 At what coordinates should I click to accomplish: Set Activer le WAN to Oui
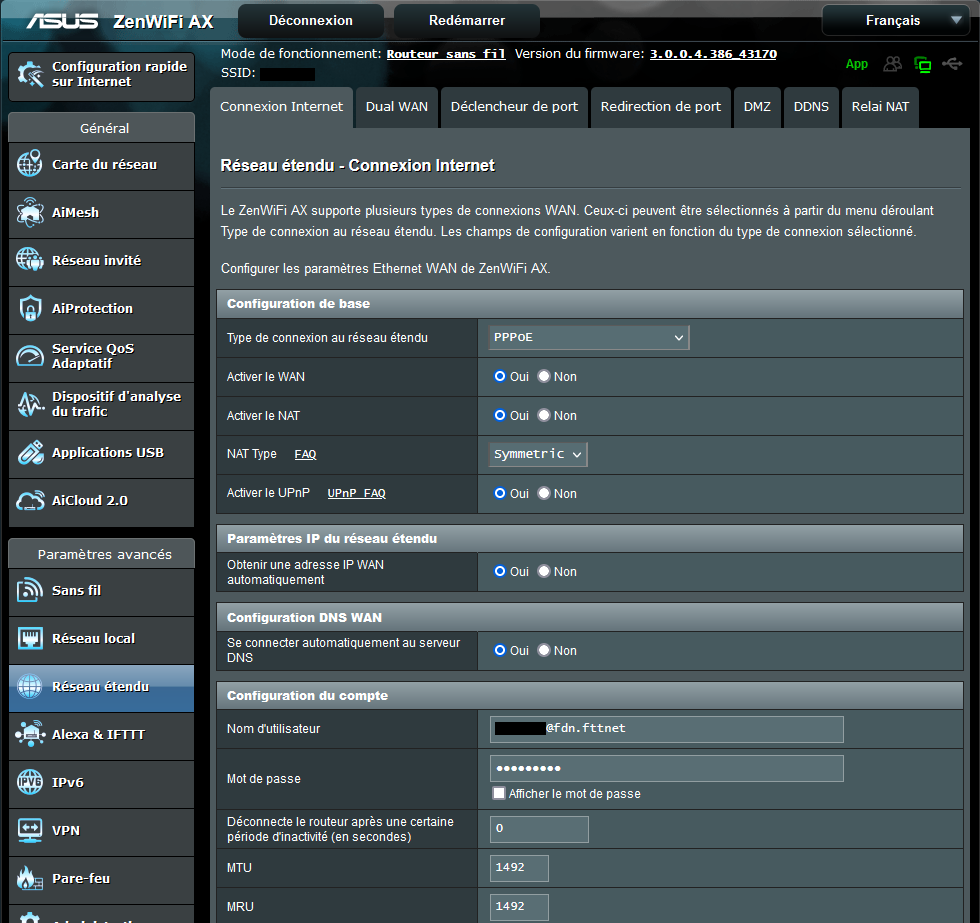[x=499, y=376]
